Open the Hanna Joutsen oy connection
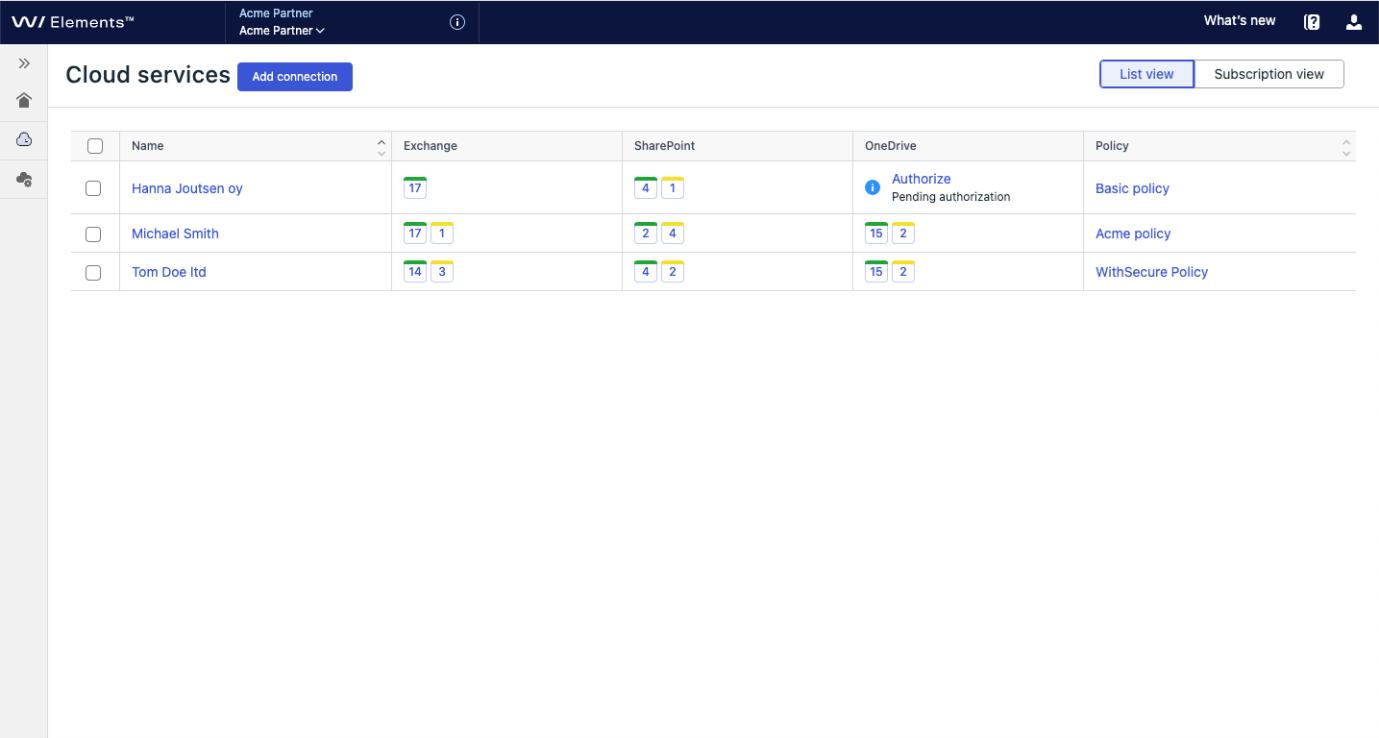Viewport: 1379px width, 738px height. (187, 188)
